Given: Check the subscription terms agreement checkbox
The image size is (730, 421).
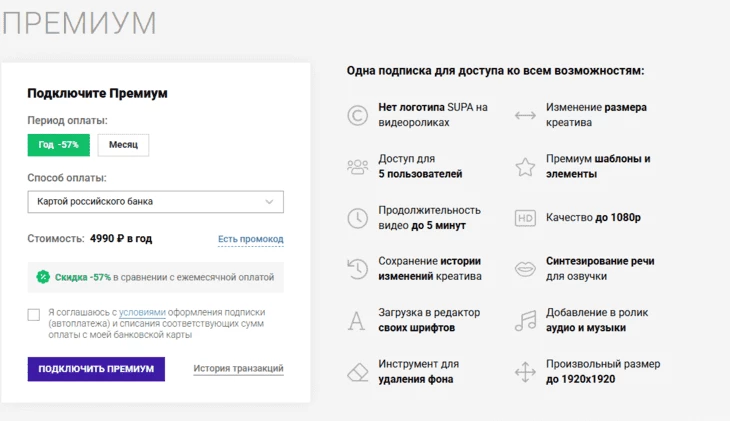Looking at the screenshot, I should (34, 314).
